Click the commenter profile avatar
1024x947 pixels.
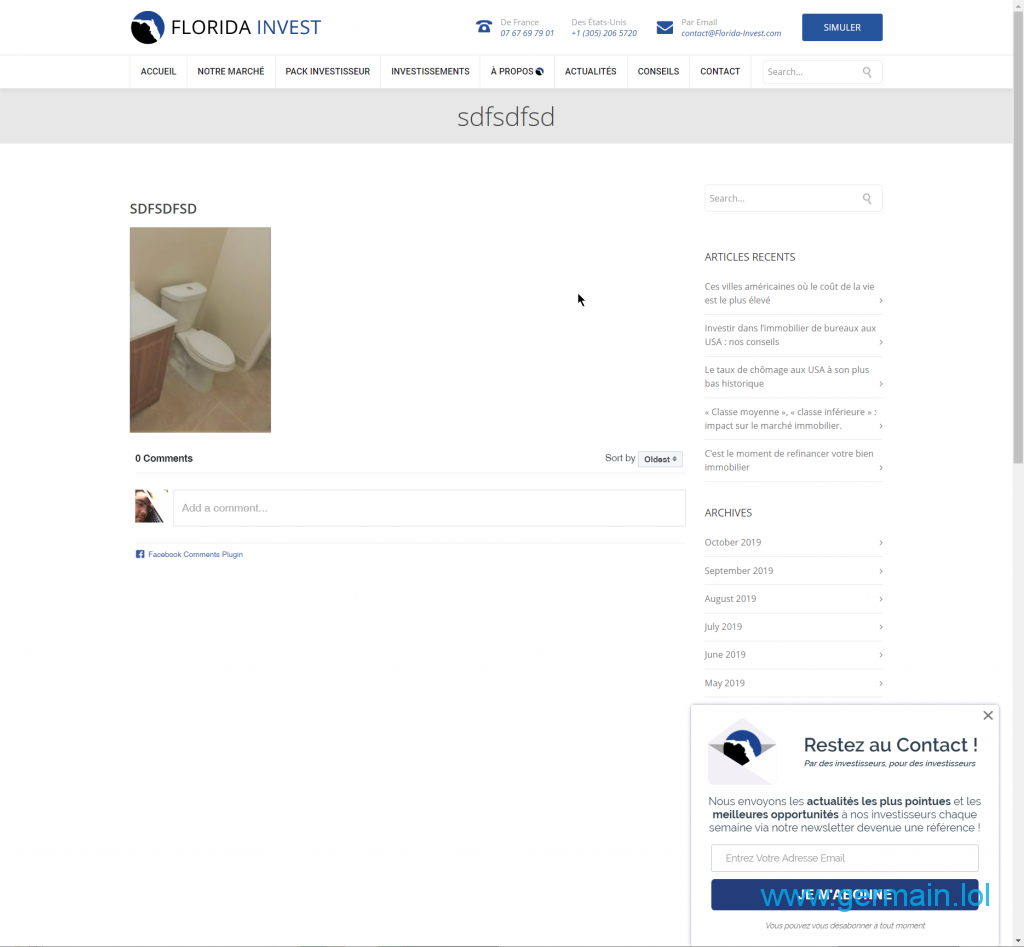click(x=151, y=506)
